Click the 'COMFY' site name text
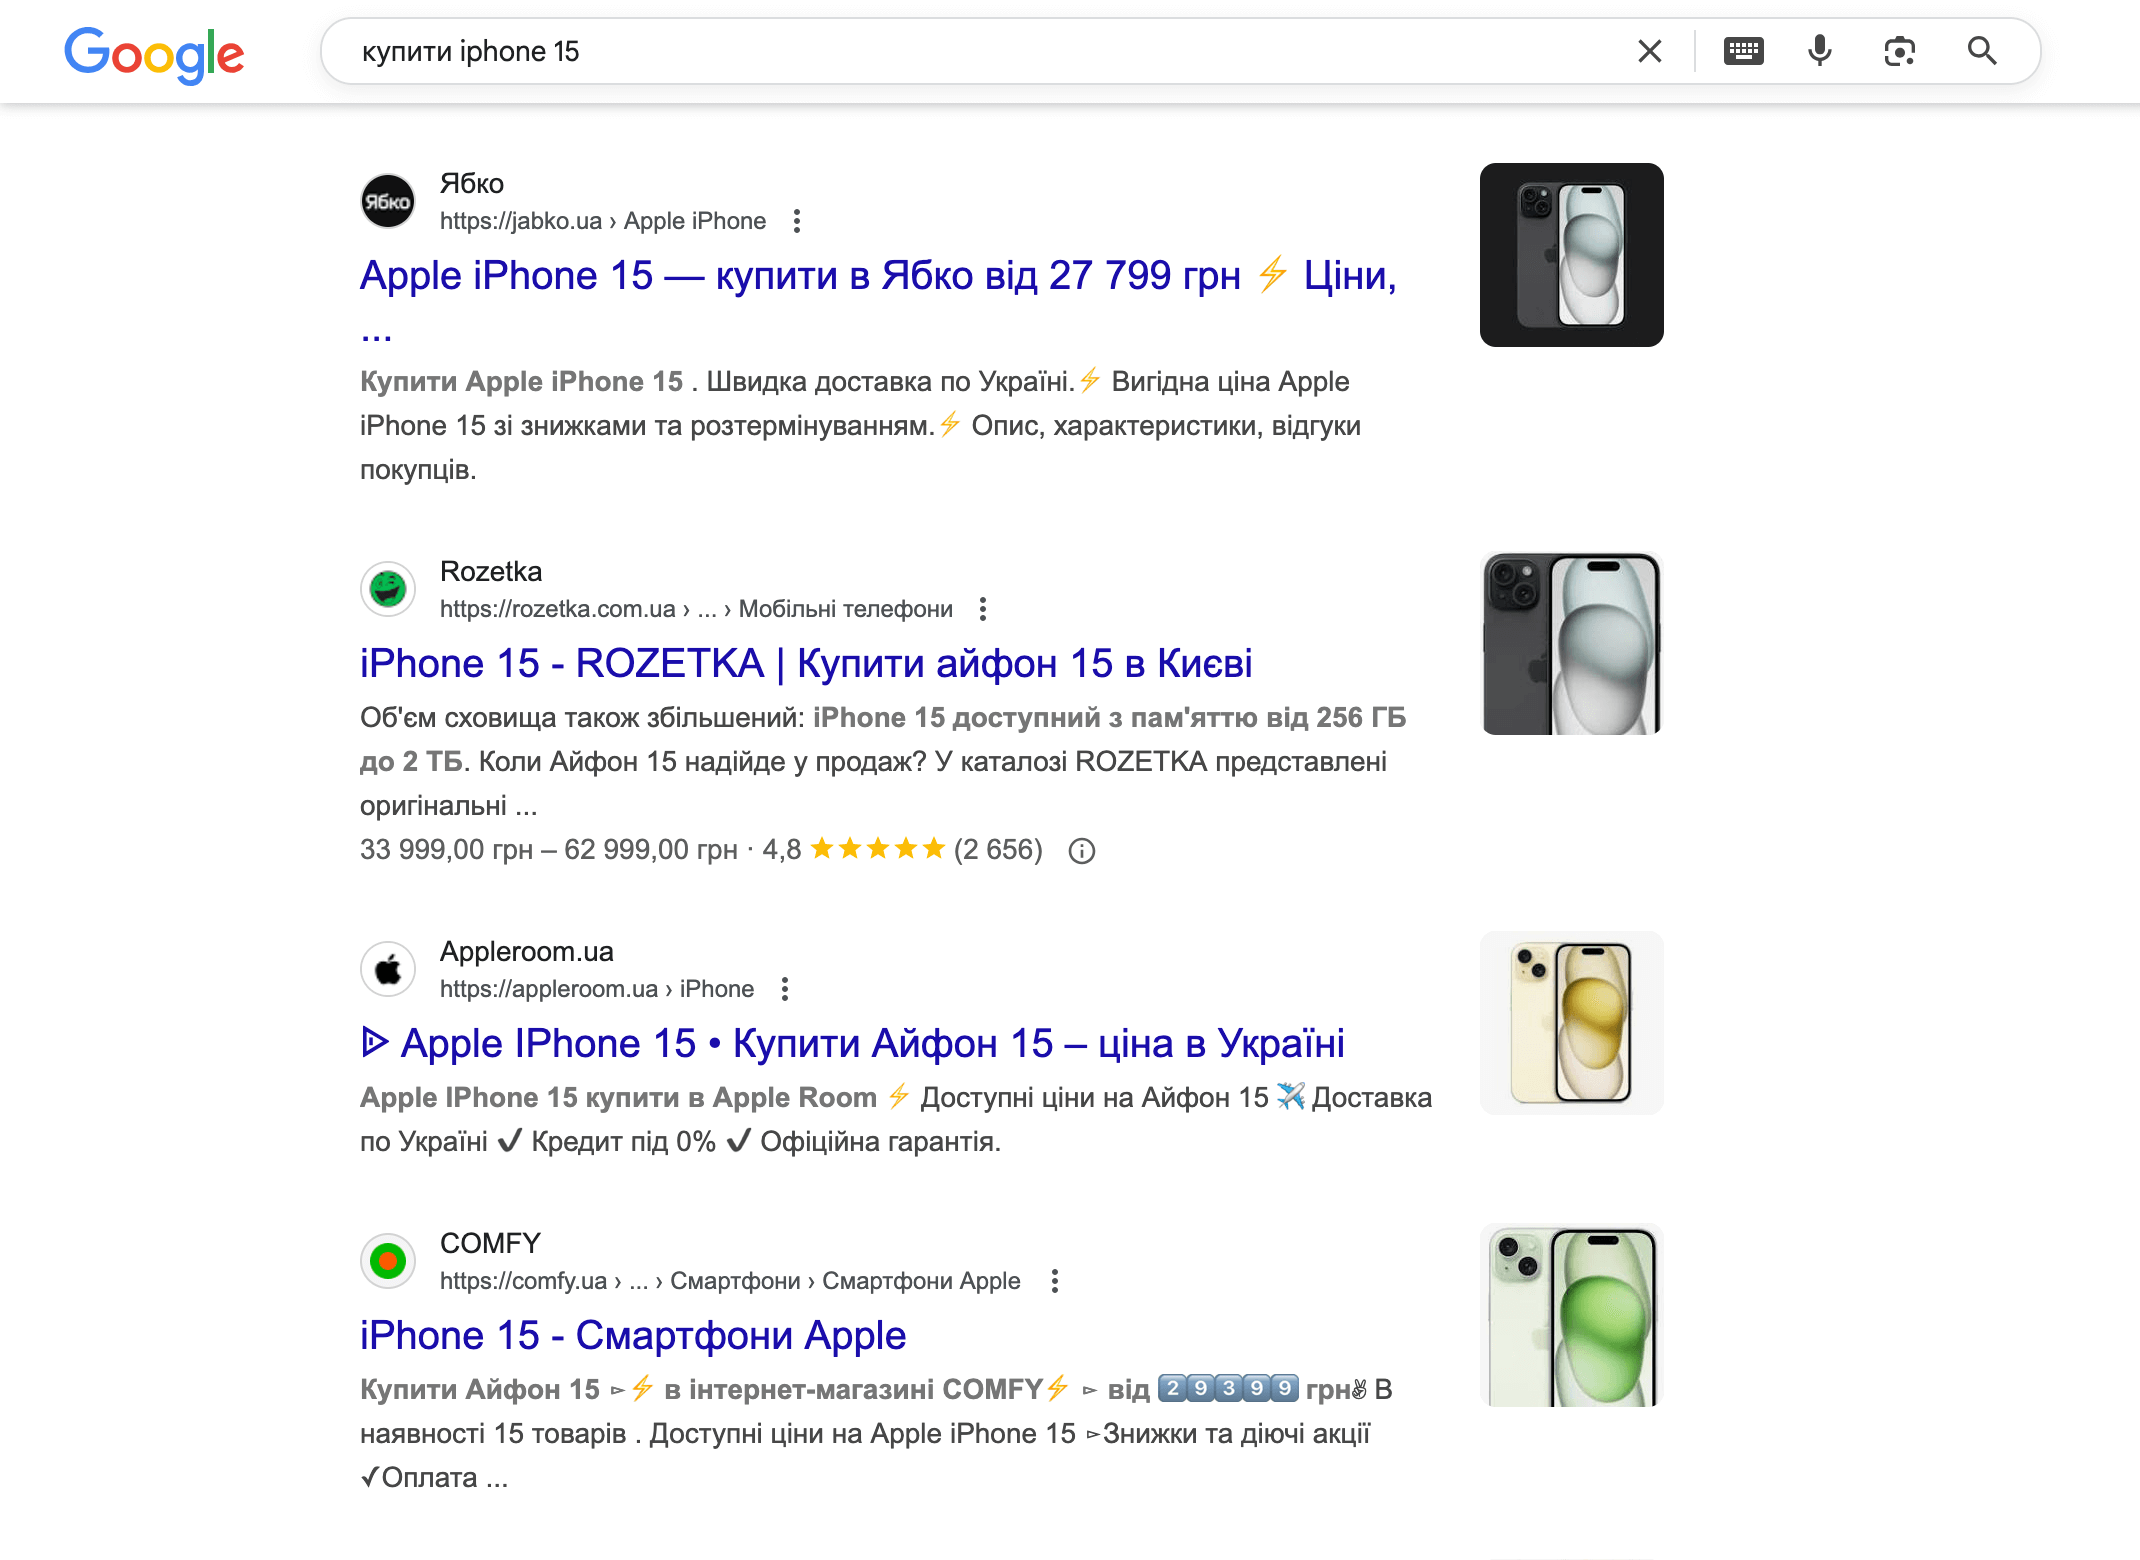The image size is (2140, 1560). coord(490,1244)
